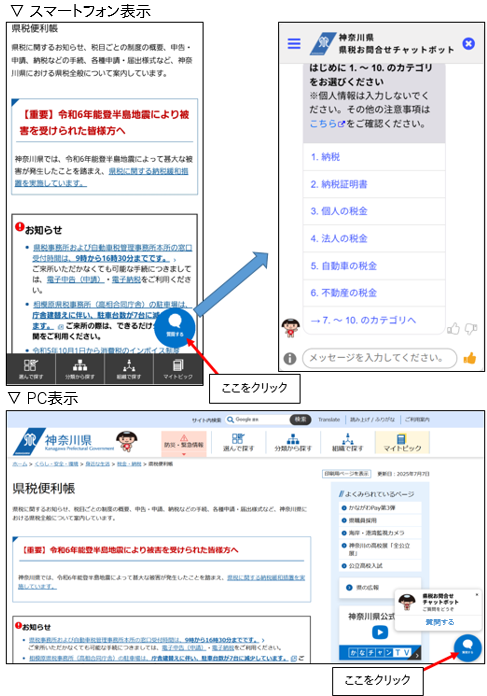The width and height of the screenshot is (487, 696).
Task: Open the PC お知らせ link about 窓口受付時間
Action: click(143, 640)
